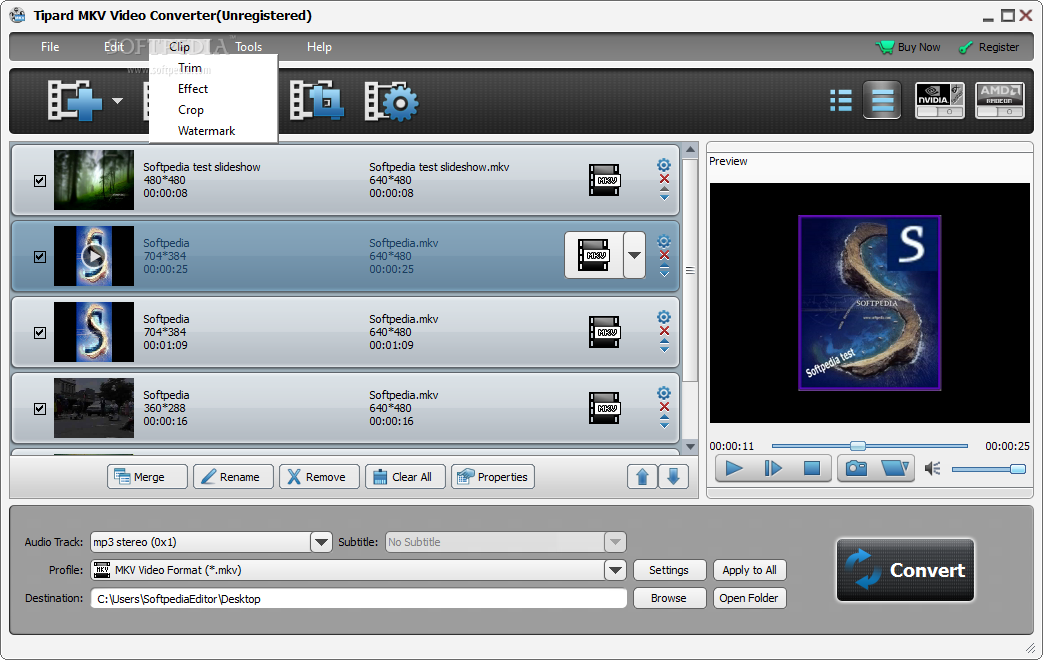This screenshot has height=660, width=1043.
Task: Open format dropdown on selected Softpedia row
Action: coord(635,255)
